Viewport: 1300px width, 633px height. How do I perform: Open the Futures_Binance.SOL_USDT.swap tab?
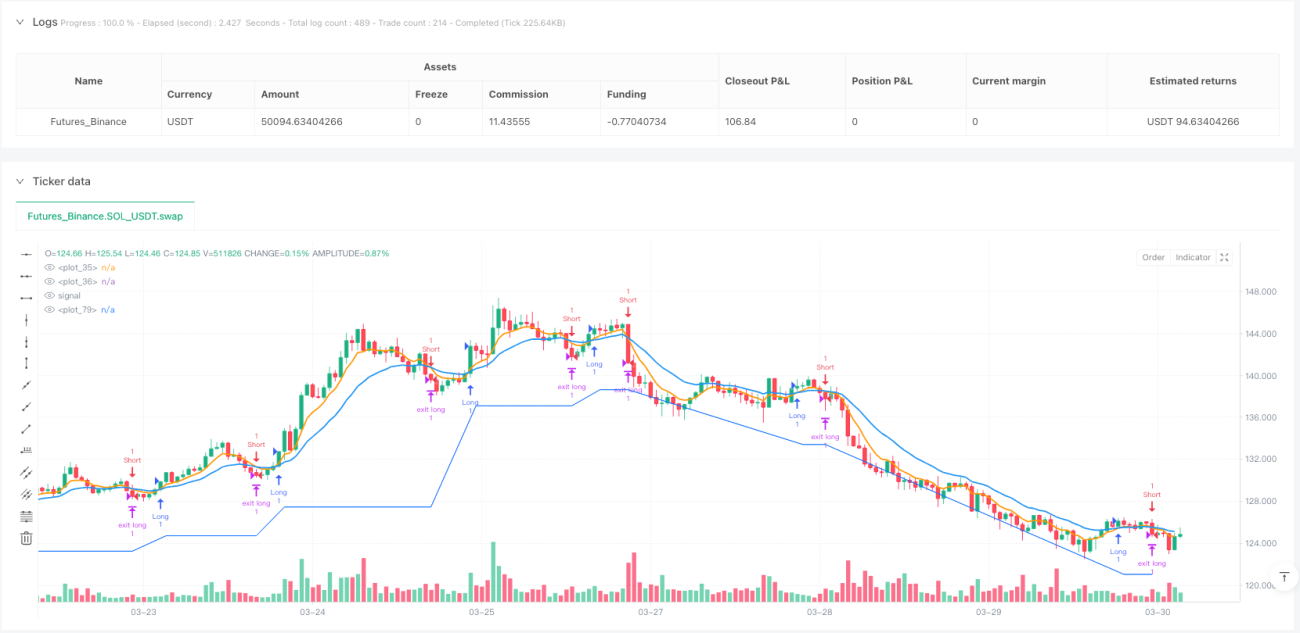(105, 216)
